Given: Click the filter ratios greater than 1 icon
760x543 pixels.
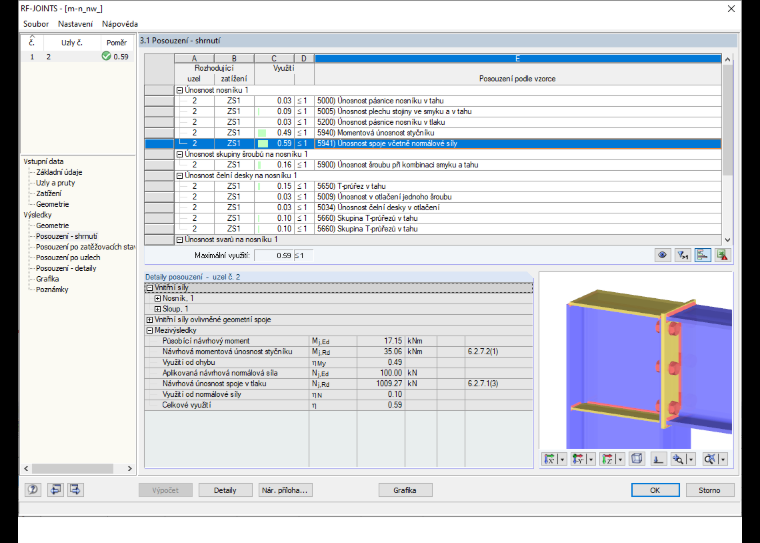Looking at the screenshot, I should coord(682,255).
